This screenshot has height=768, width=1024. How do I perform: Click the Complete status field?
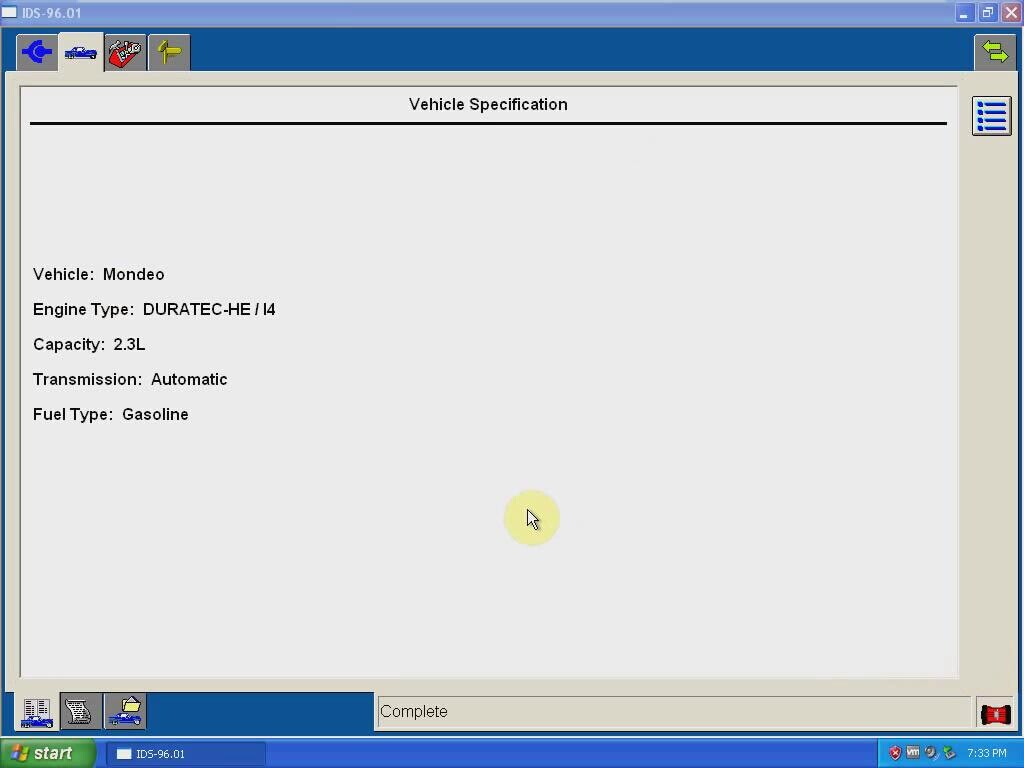click(x=673, y=712)
